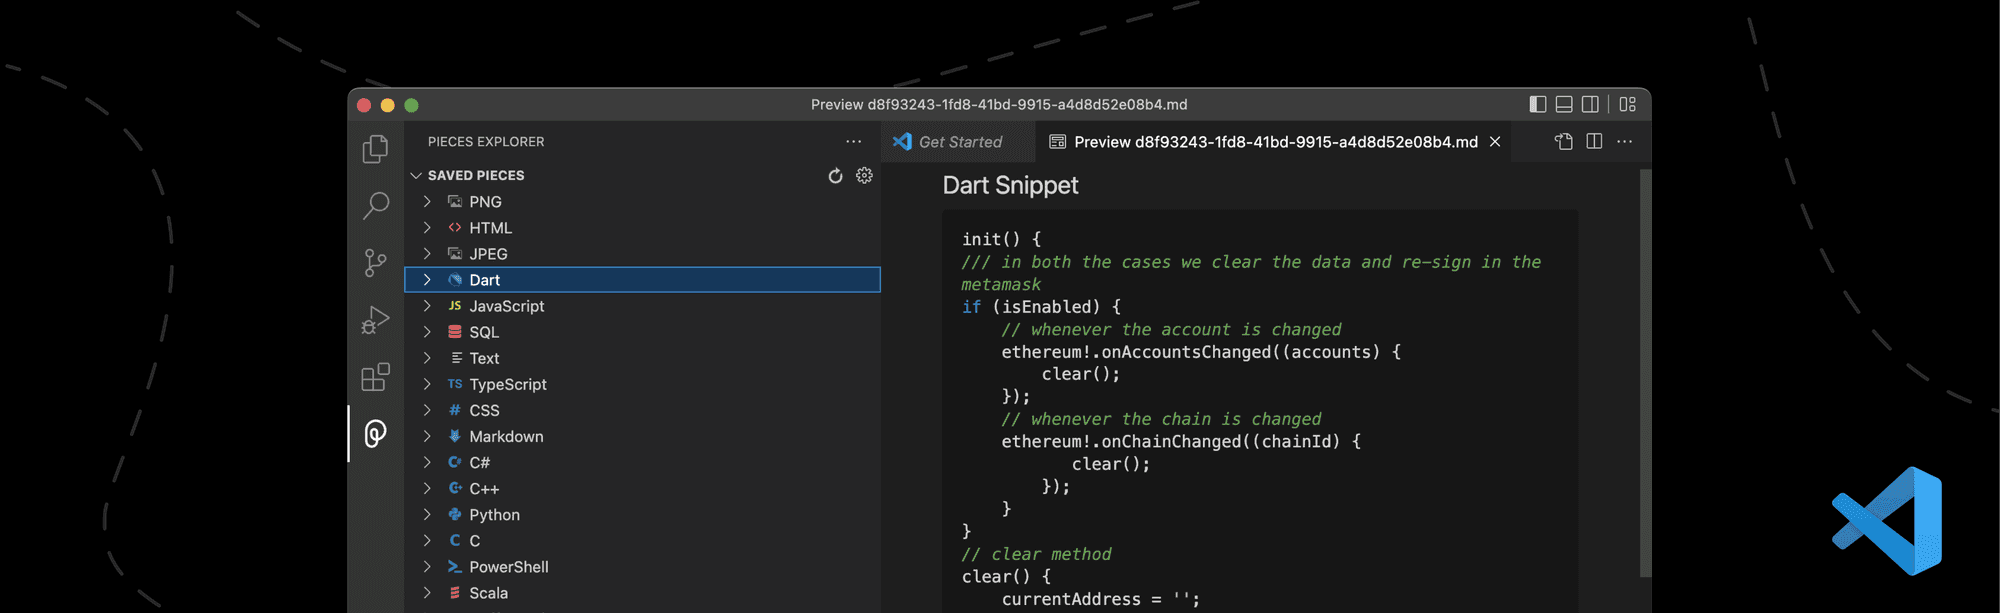Toggle bottom panel layout icon
The width and height of the screenshot is (2000, 613).
(x=1564, y=104)
